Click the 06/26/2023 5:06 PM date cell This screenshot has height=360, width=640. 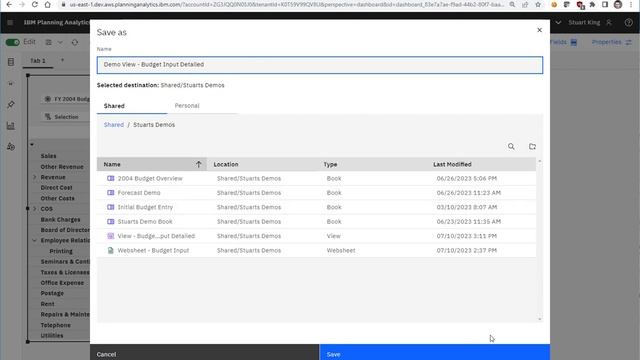pyautogui.click(x=467, y=178)
